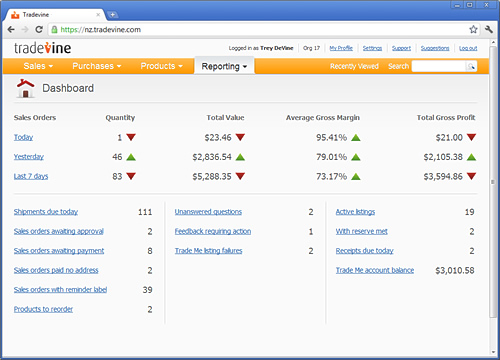Expand the Reporting menu
This screenshot has width=500, height=360.
pyautogui.click(x=224, y=66)
